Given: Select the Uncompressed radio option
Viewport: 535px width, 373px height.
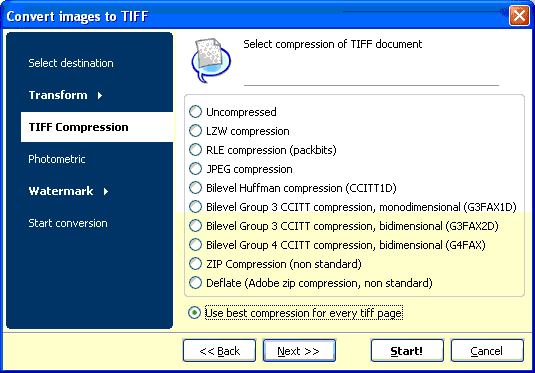Looking at the screenshot, I should (x=196, y=112).
